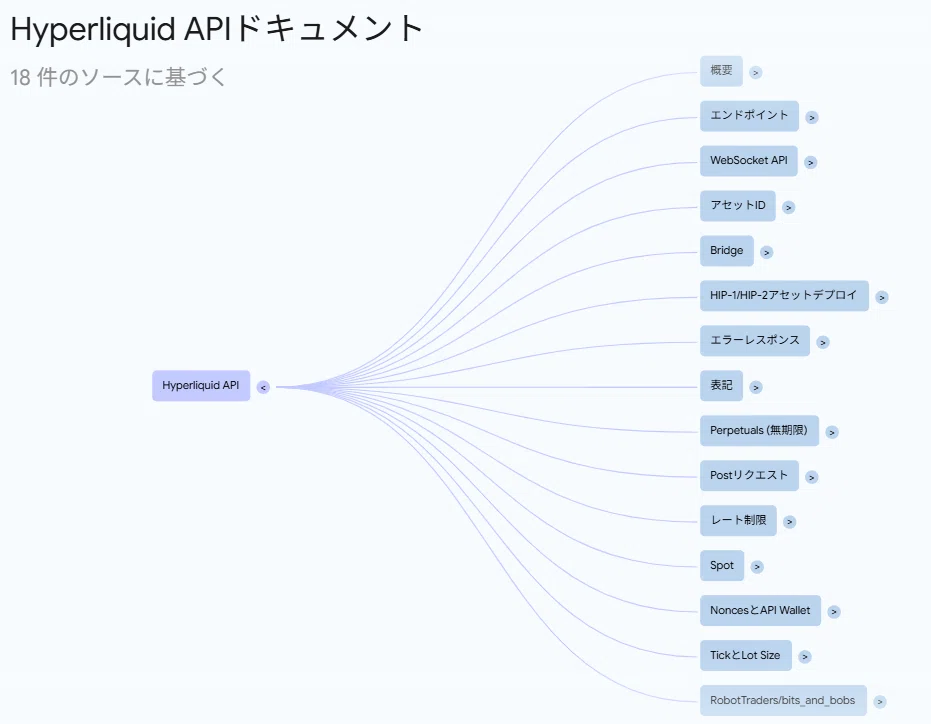Image resolution: width=931 pixels, height=724 pixels.
Task: Expand the レート制限 node chevron
Action: (789, 522)
